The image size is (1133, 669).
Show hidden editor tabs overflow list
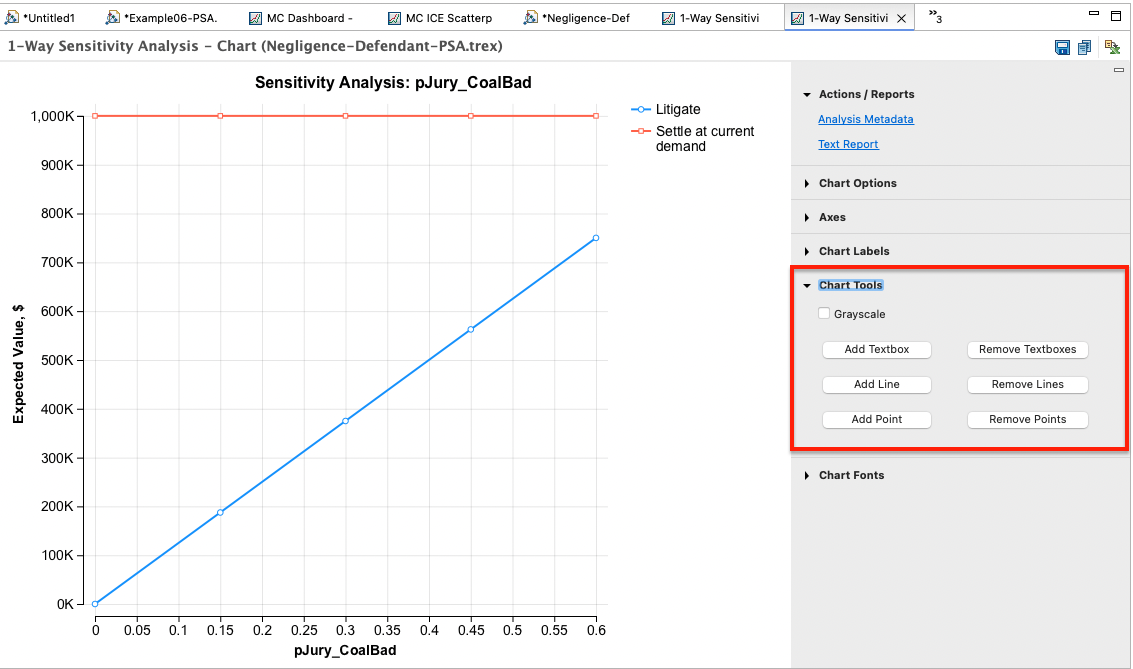pyautogui.click(x=935, y=17)
